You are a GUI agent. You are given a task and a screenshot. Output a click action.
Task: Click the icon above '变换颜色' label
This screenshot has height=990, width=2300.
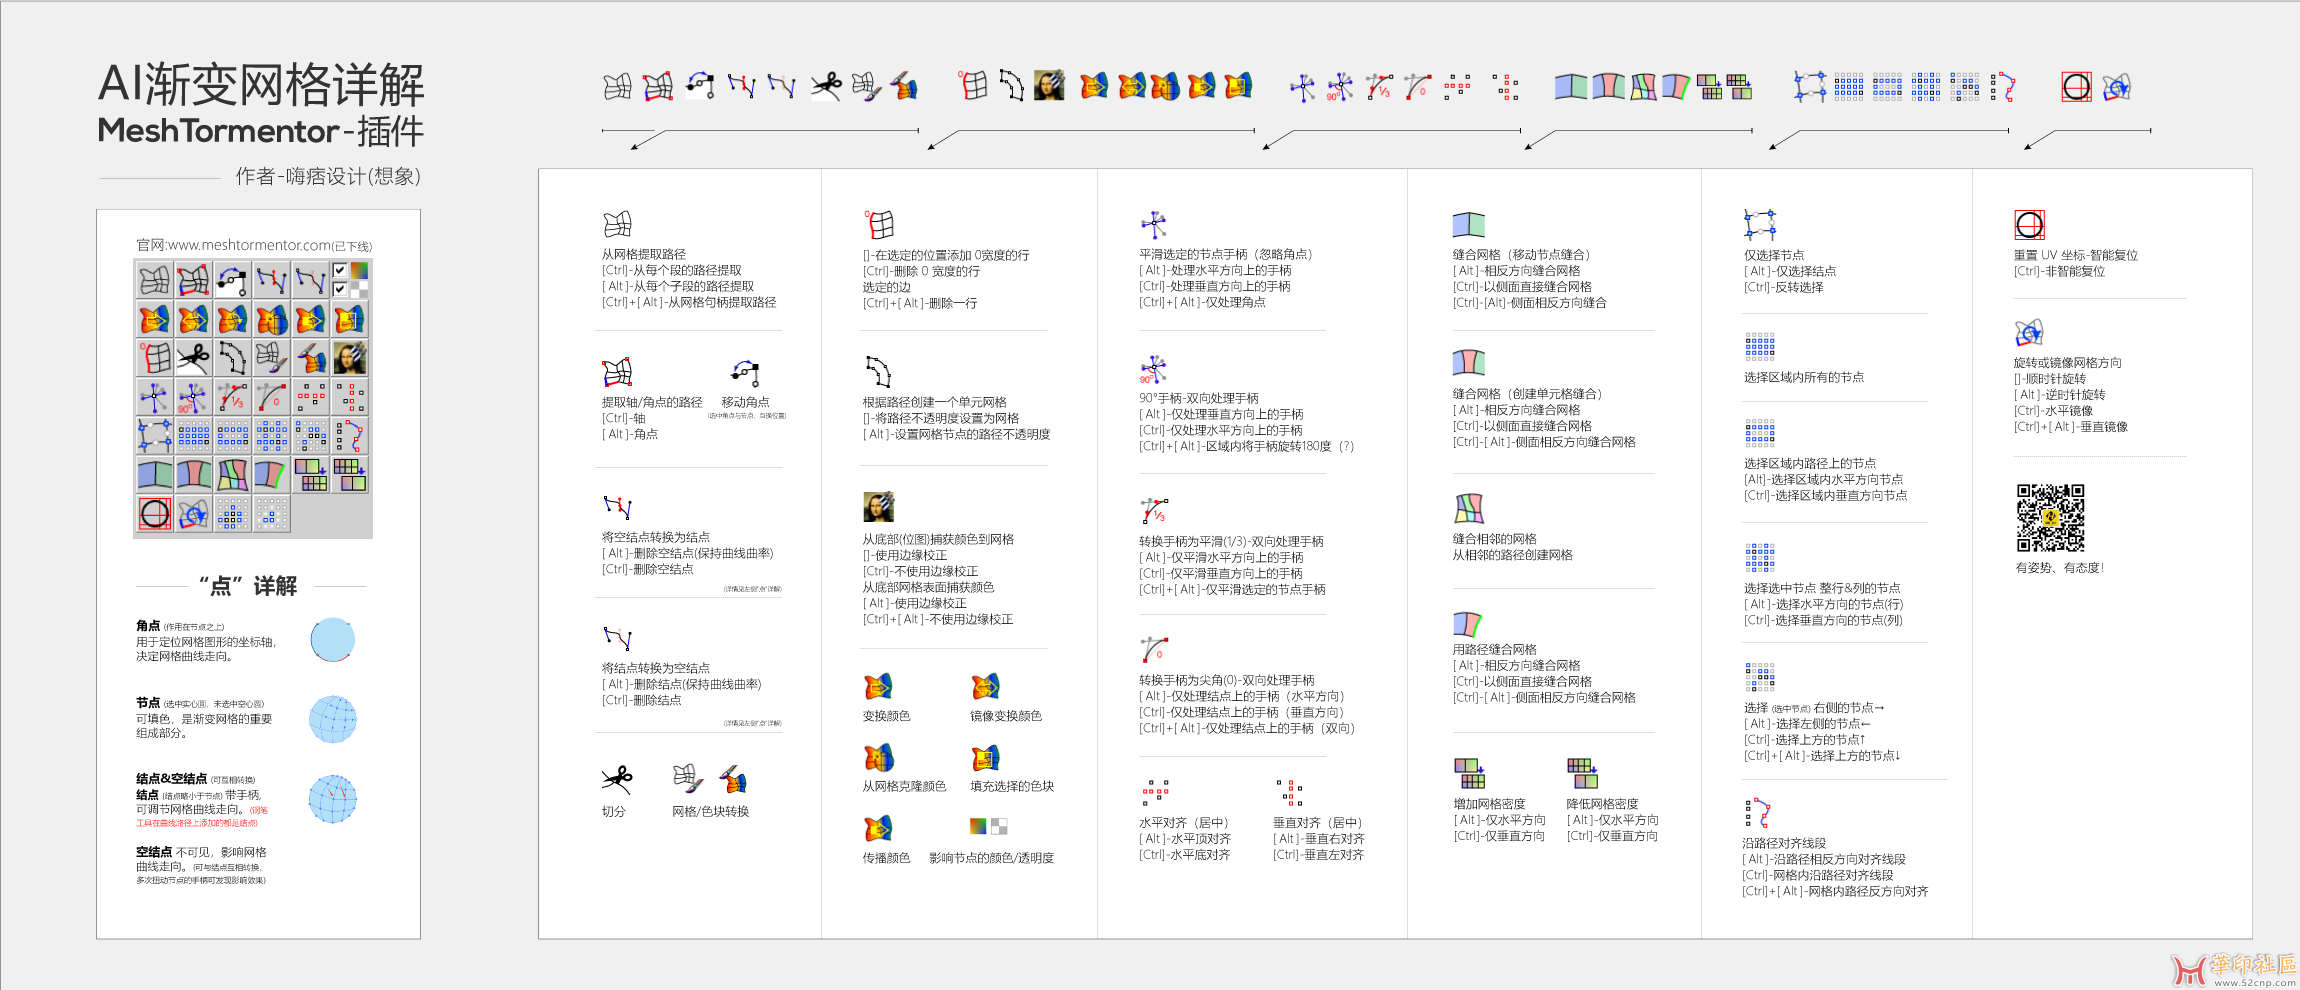[x=877, y=687]
